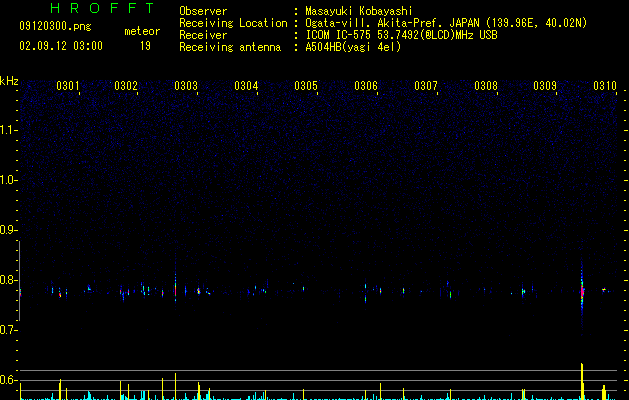Click Ogata-vill. Akita-Pref. JAPAN location text

click(x=446, y=23)
